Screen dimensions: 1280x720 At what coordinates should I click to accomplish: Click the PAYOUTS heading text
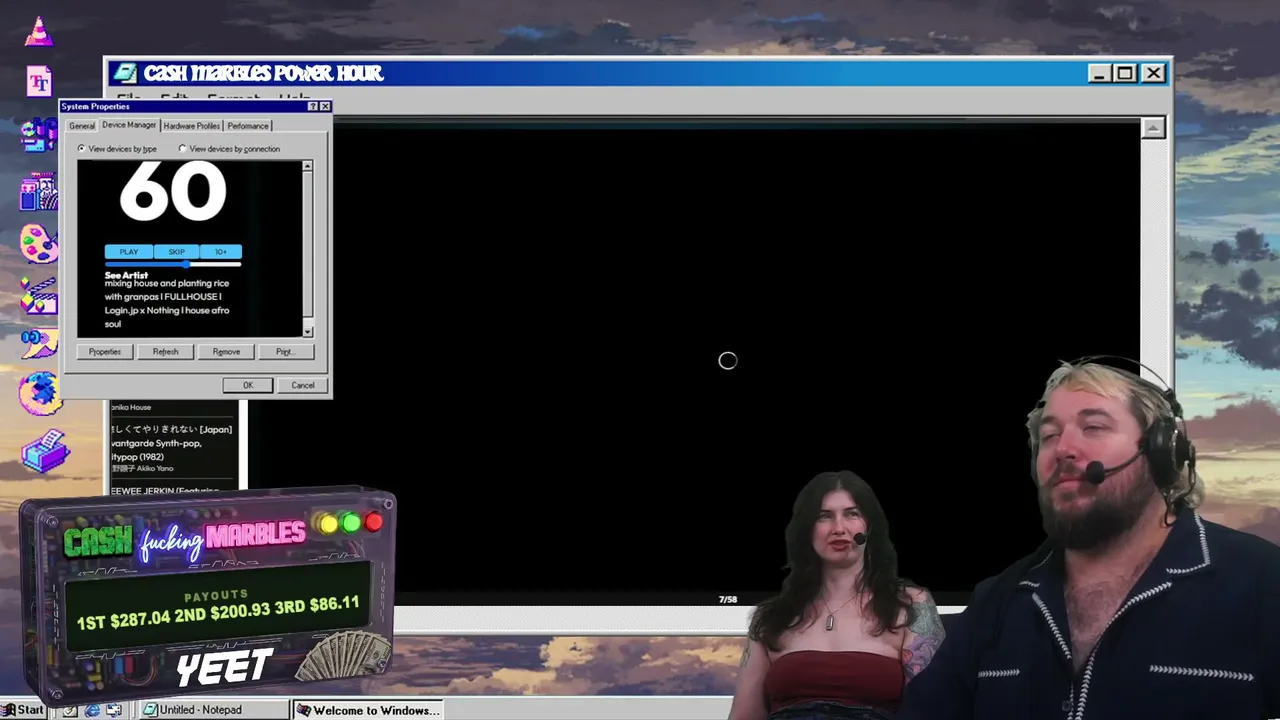[x=216, y=596]
